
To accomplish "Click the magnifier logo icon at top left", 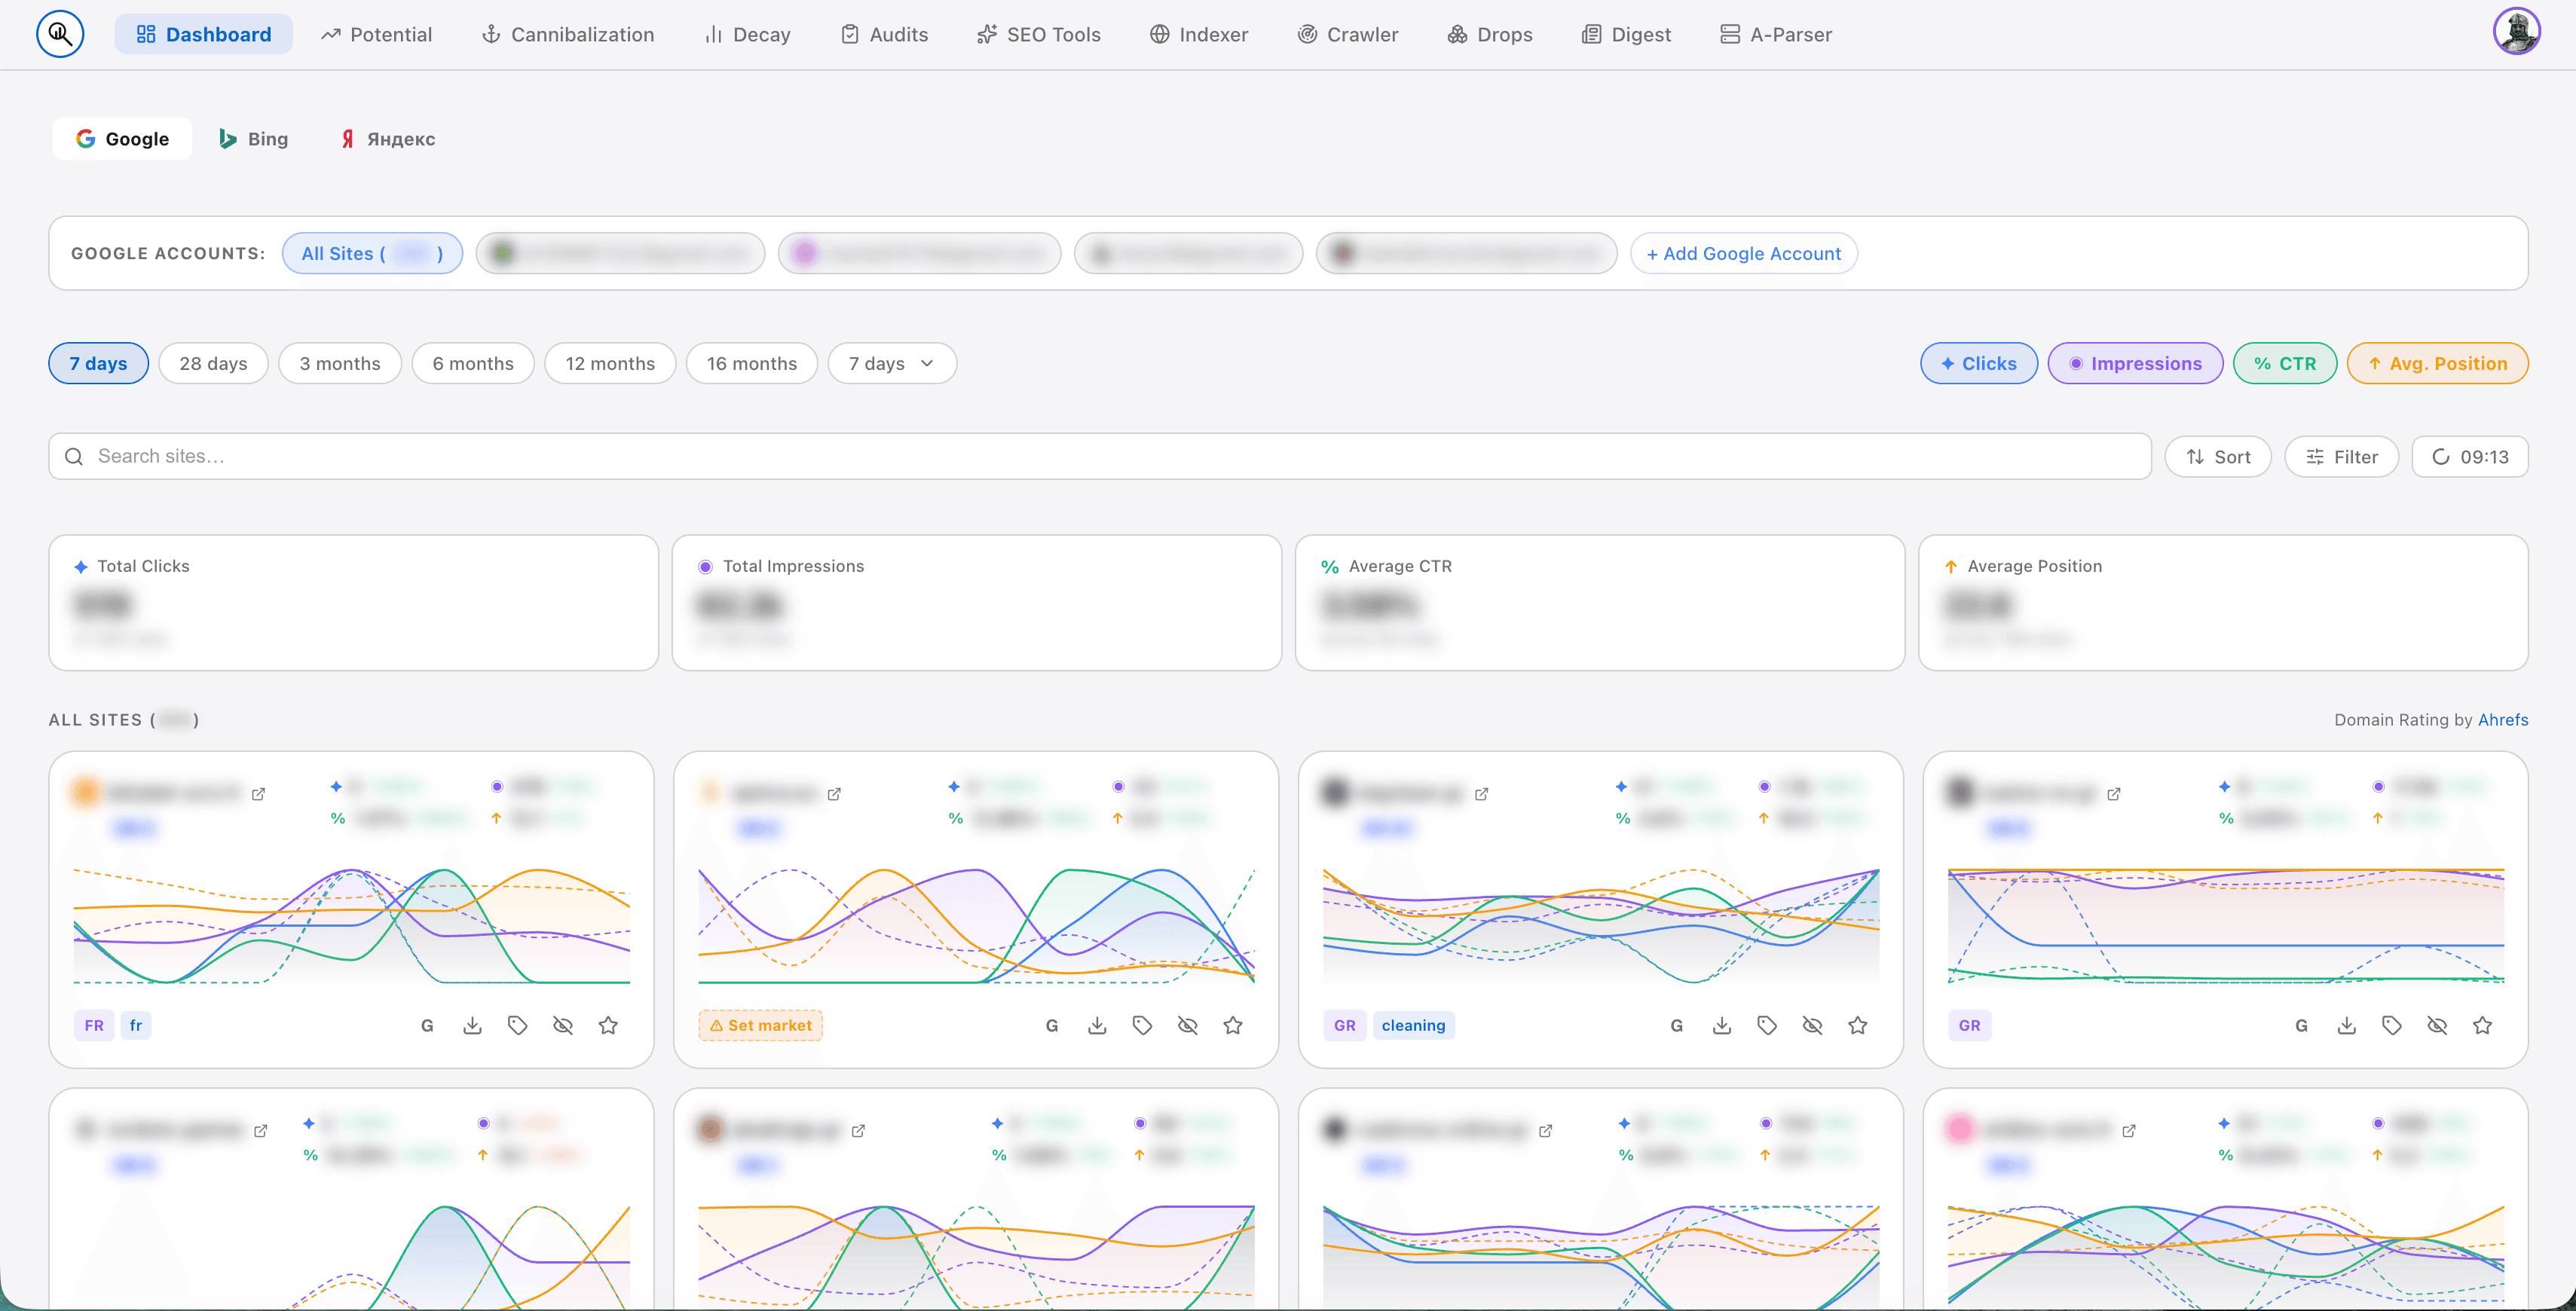I will [x=60, y=34].
